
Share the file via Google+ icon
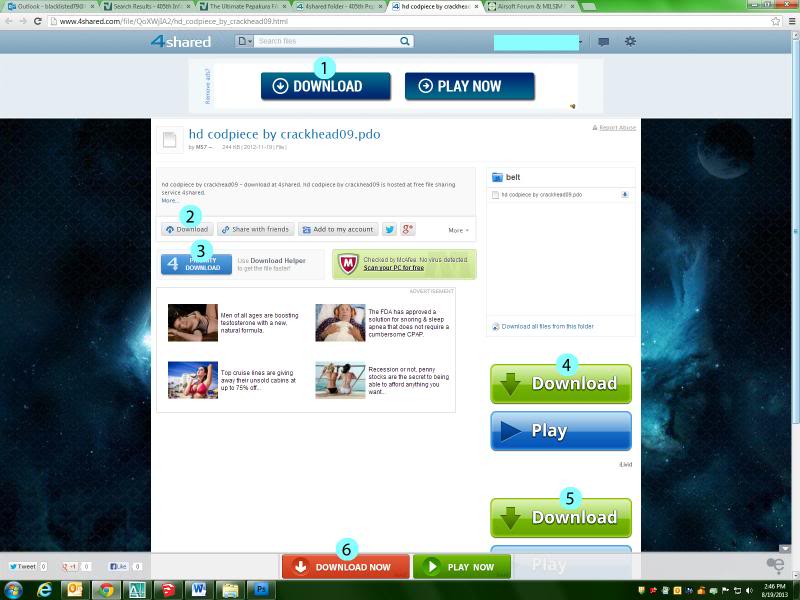coord(408,230)
